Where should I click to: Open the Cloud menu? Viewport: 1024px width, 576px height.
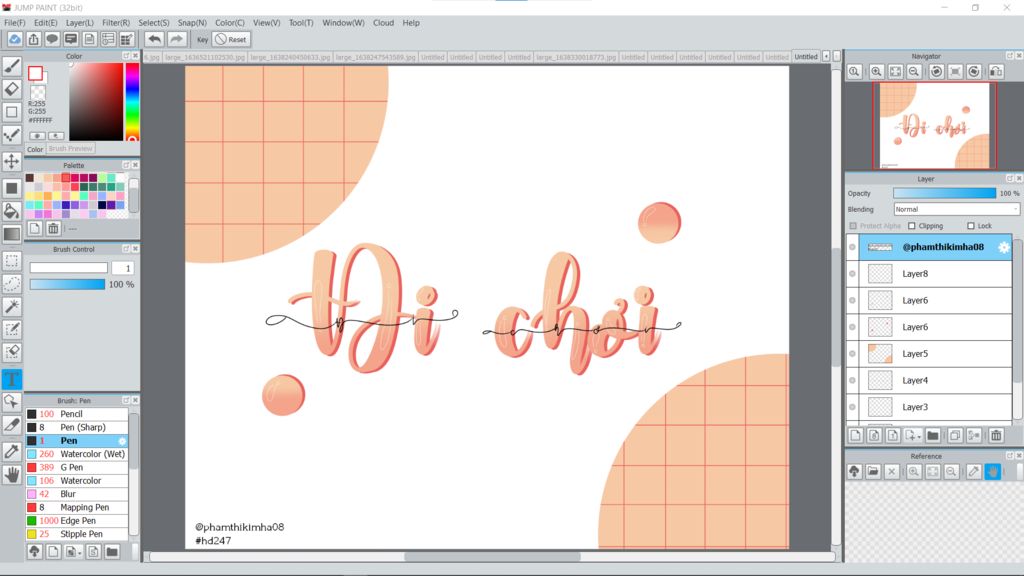pyautogui.click(x=383, y=23)
